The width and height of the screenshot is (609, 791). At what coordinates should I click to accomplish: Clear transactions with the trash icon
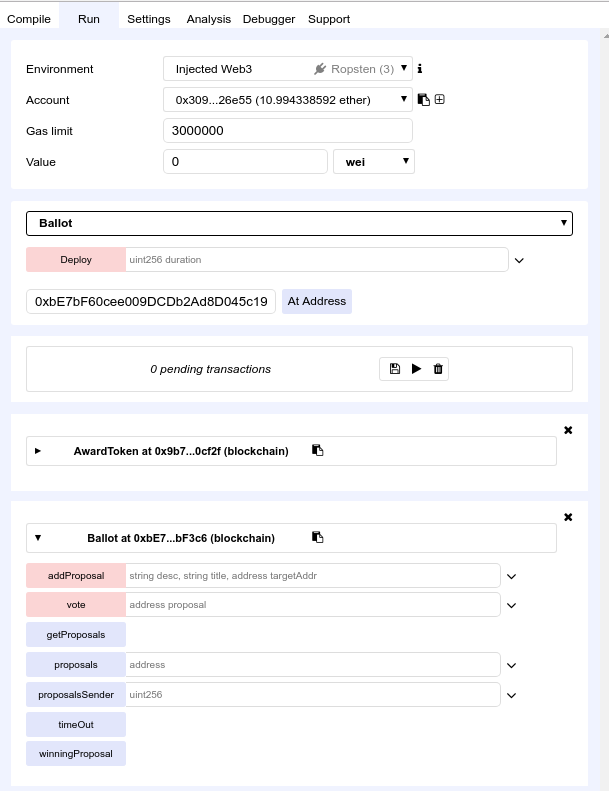coord(438,369)
